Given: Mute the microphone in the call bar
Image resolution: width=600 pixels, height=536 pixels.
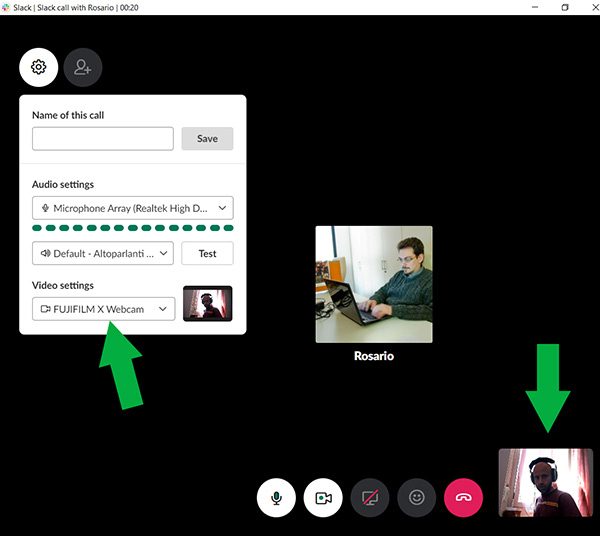Looking at the screenshot, I should point(276,498).
